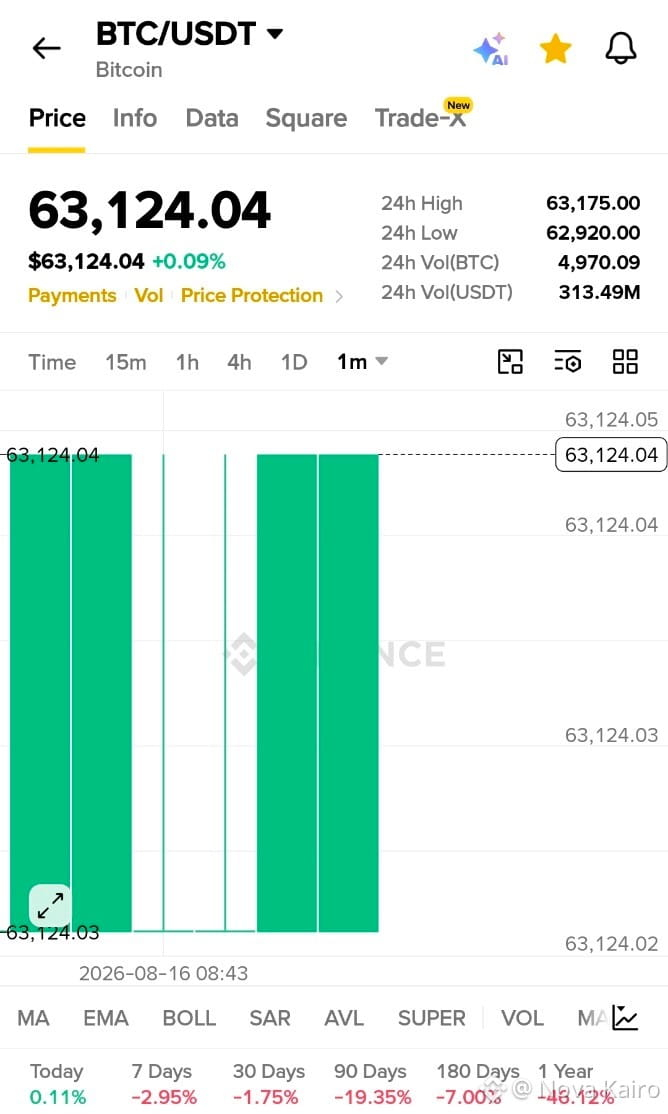Screen dimensions: 668x1114
Task: Expand Price Protection chevron
Action: [x=339, y=296]
